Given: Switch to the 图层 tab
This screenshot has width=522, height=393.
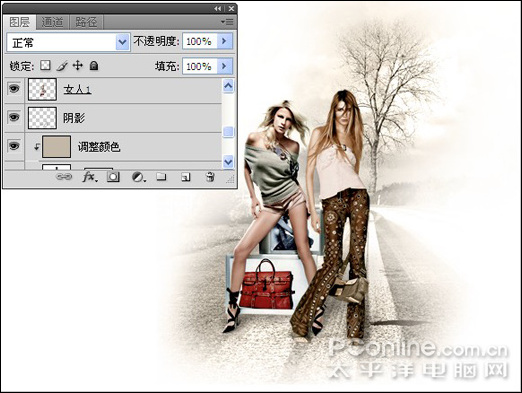Looking at the screenshot, I should pos(19,22).
